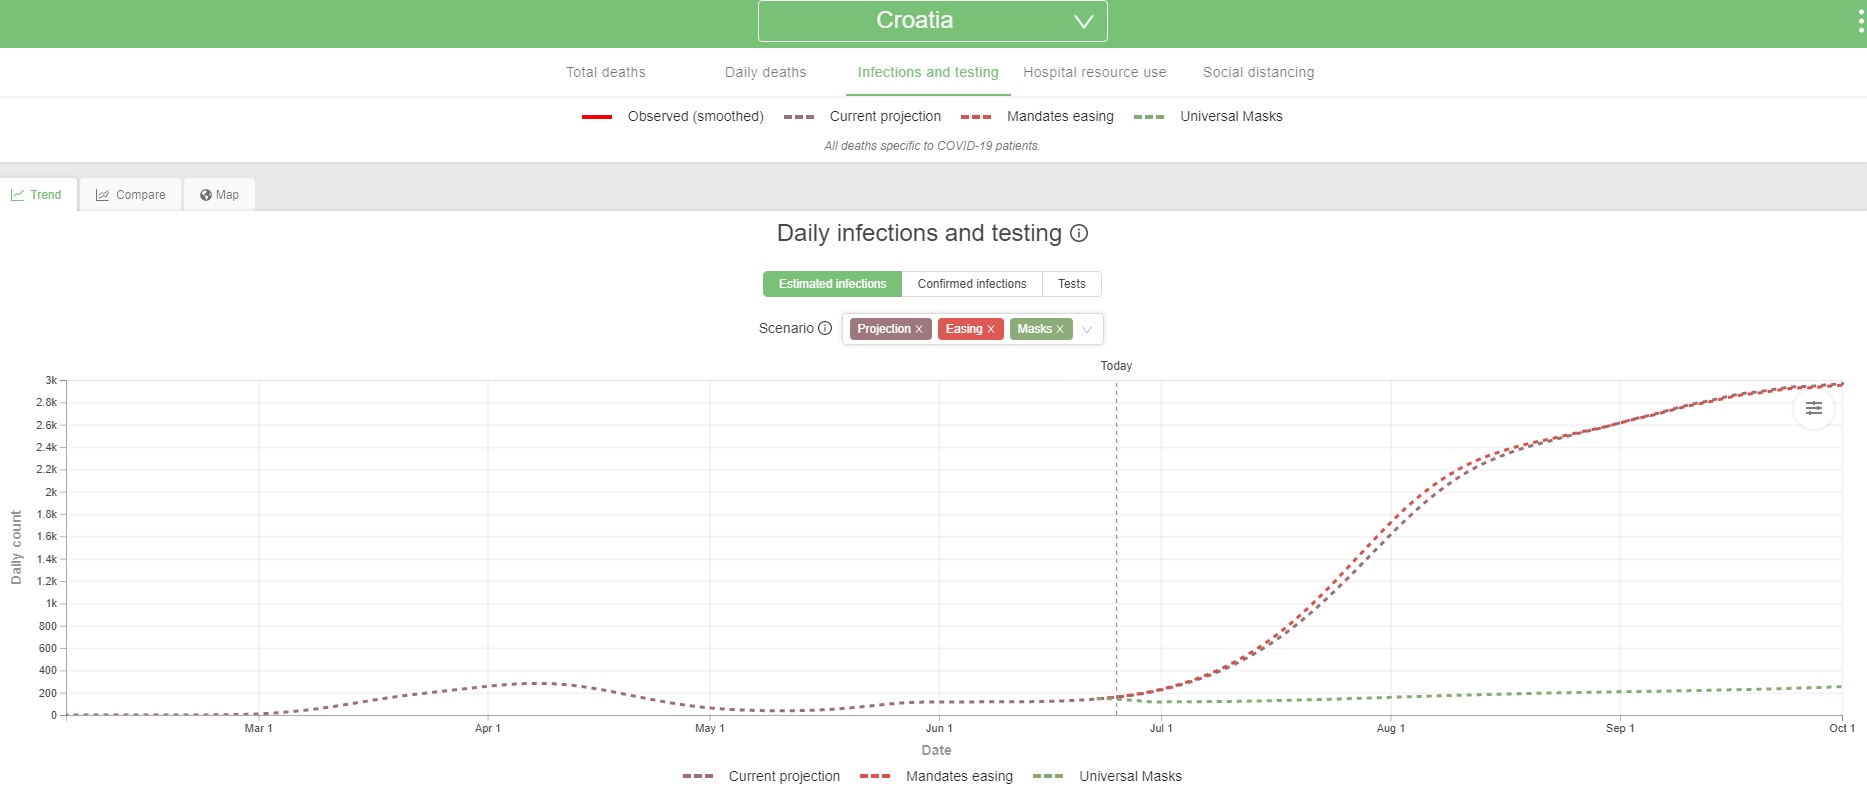Remove the Easing scenario tag
This screenshot has height=805, width=1867.
point(991,329)
